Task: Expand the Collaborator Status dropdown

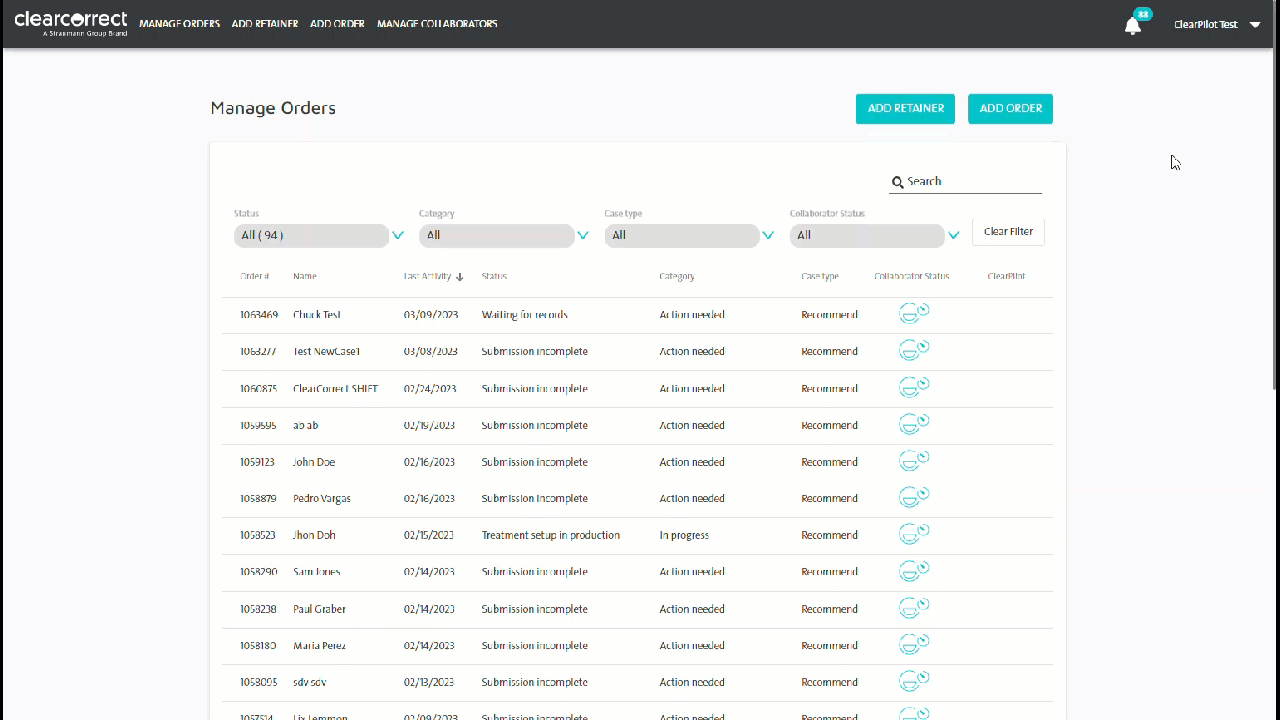Action: (x=954, y=236)
